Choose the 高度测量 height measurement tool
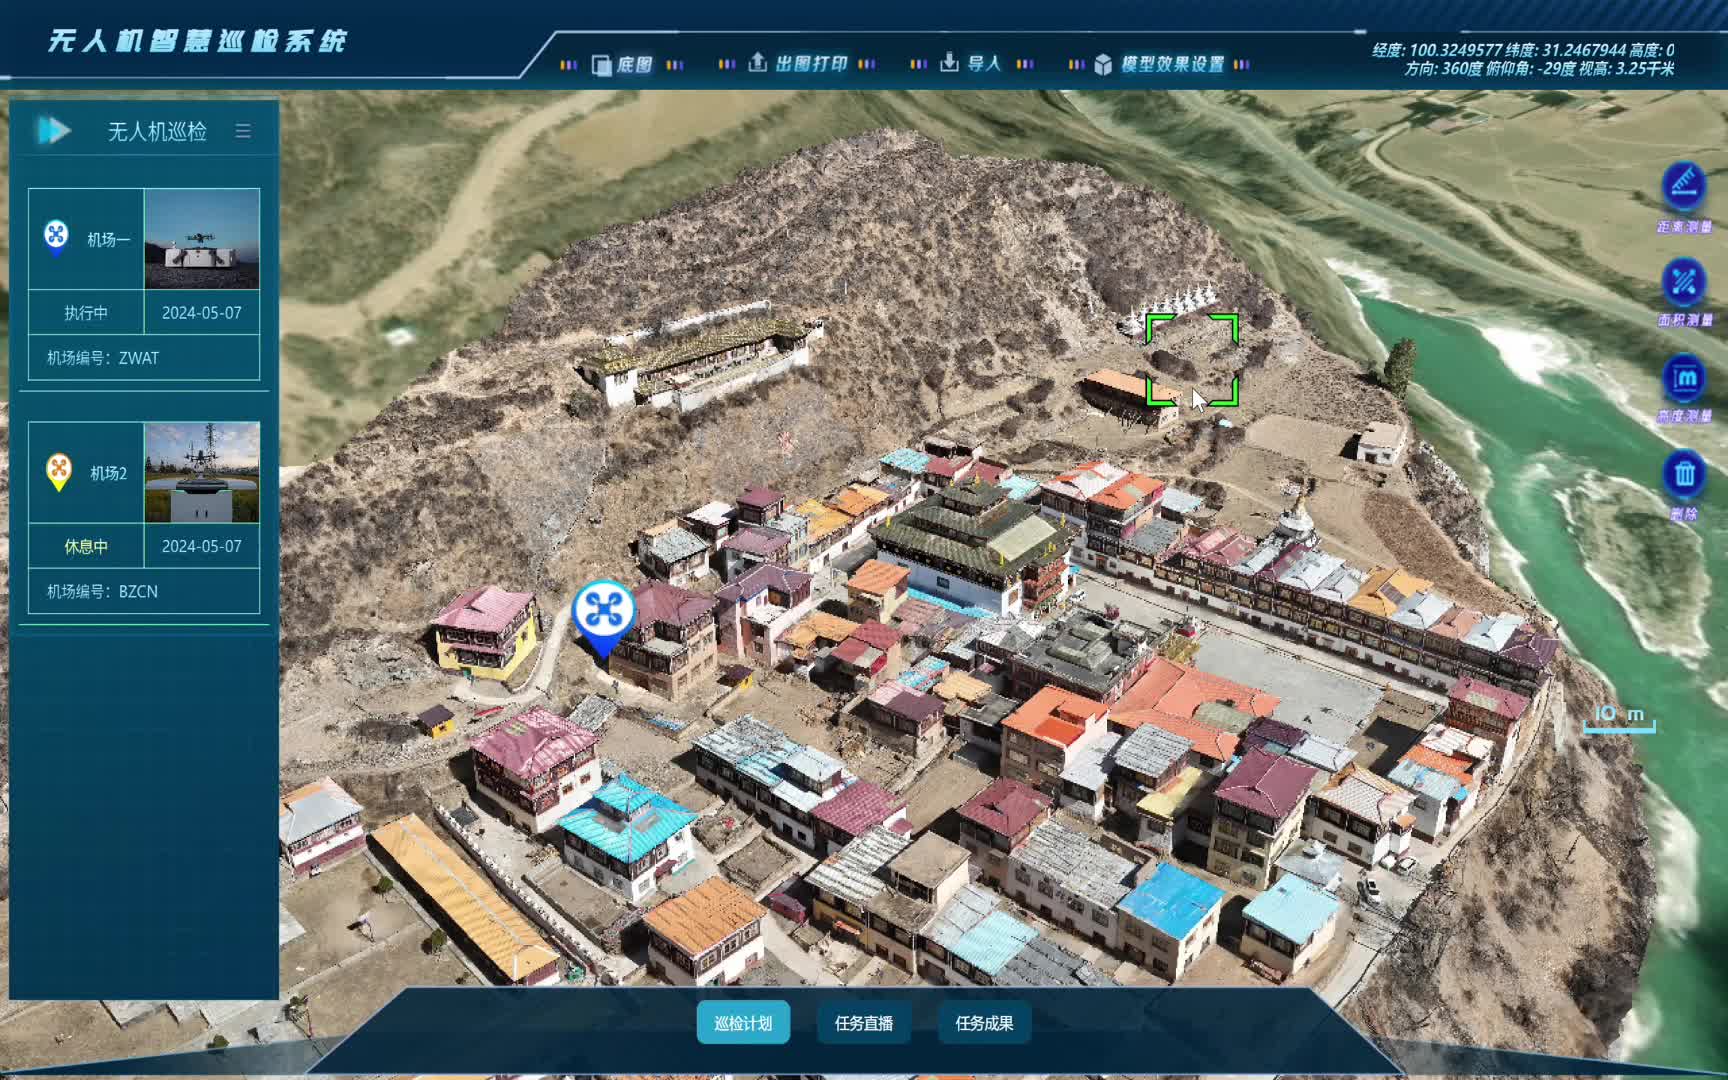Viewport: 1728px width, 1080px height. (x=1684, y=379)
